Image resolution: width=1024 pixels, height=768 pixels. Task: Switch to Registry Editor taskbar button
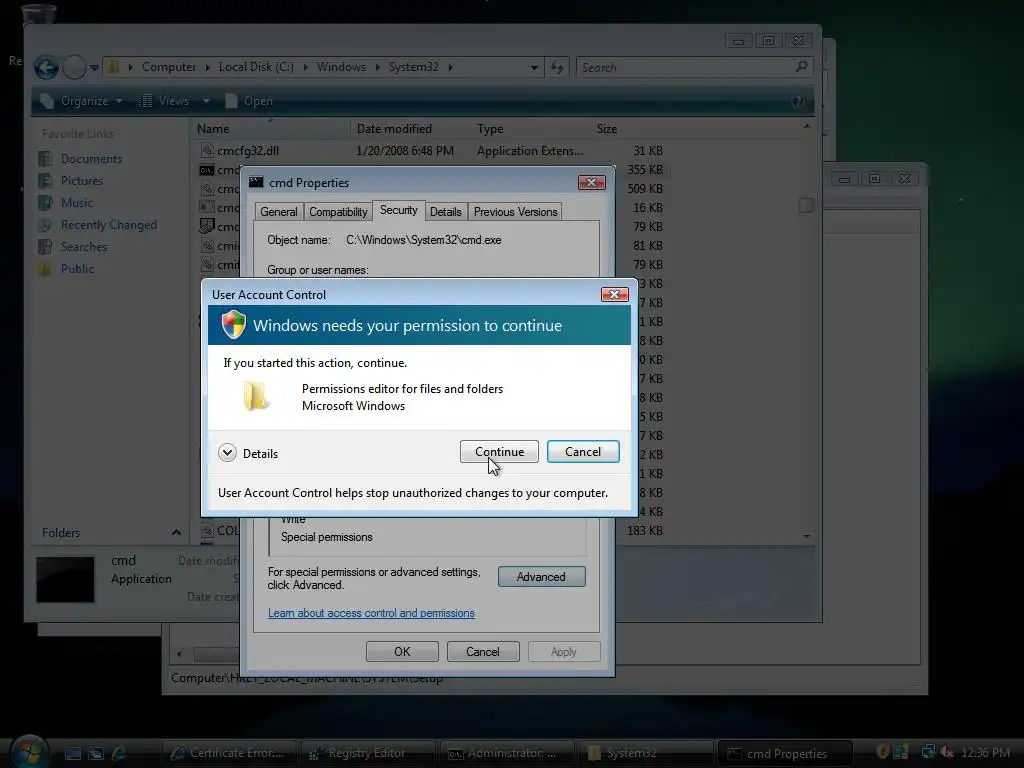coord(368,753)
